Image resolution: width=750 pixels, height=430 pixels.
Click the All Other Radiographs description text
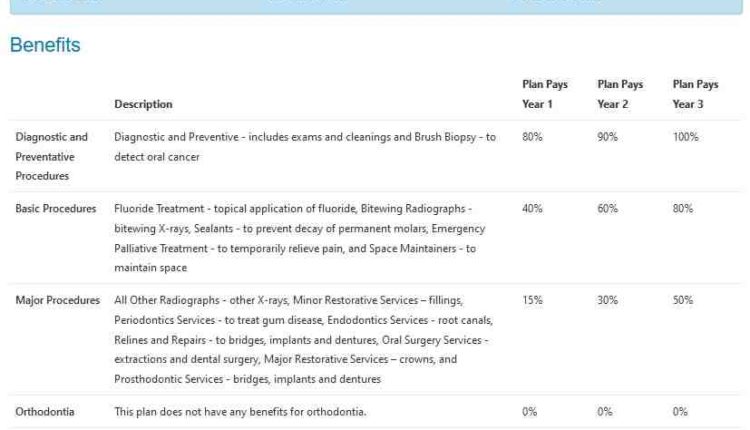304,340
